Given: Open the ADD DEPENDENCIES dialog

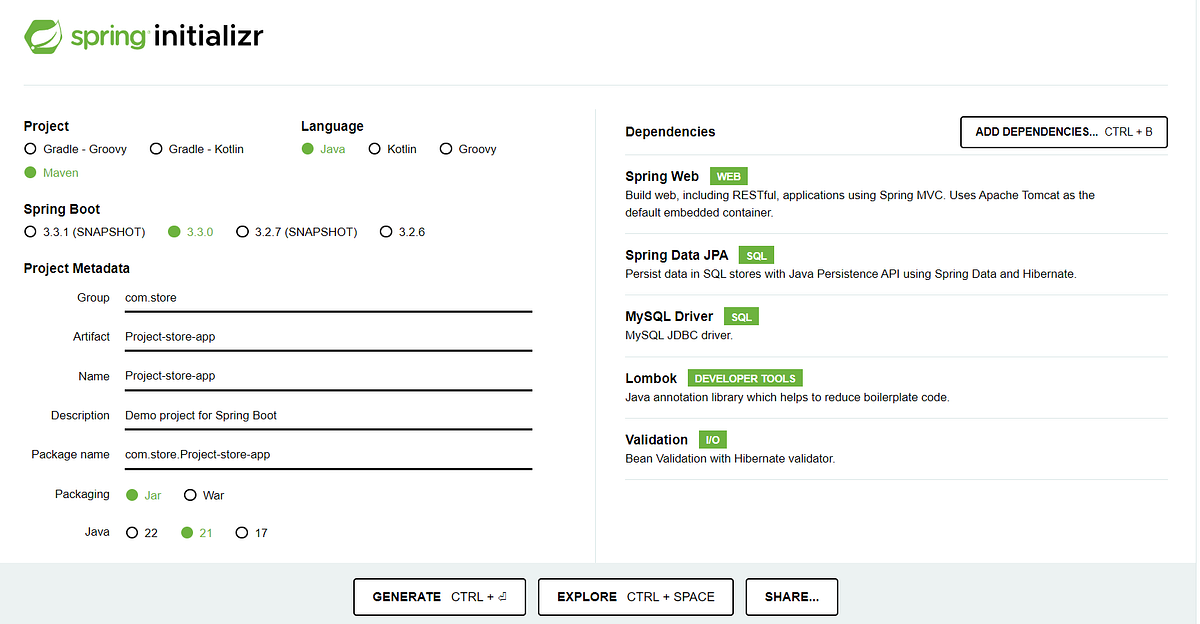Looking at the screenshot, I should coord(1063,131).
